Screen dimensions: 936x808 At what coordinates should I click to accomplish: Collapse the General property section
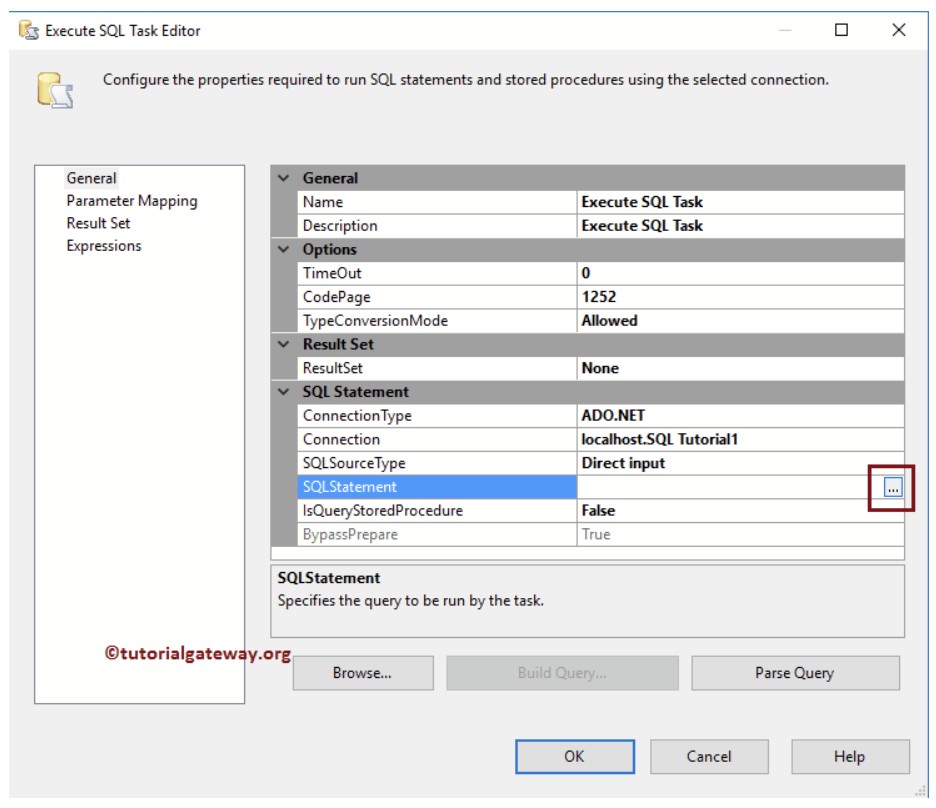tap(284, 178)
